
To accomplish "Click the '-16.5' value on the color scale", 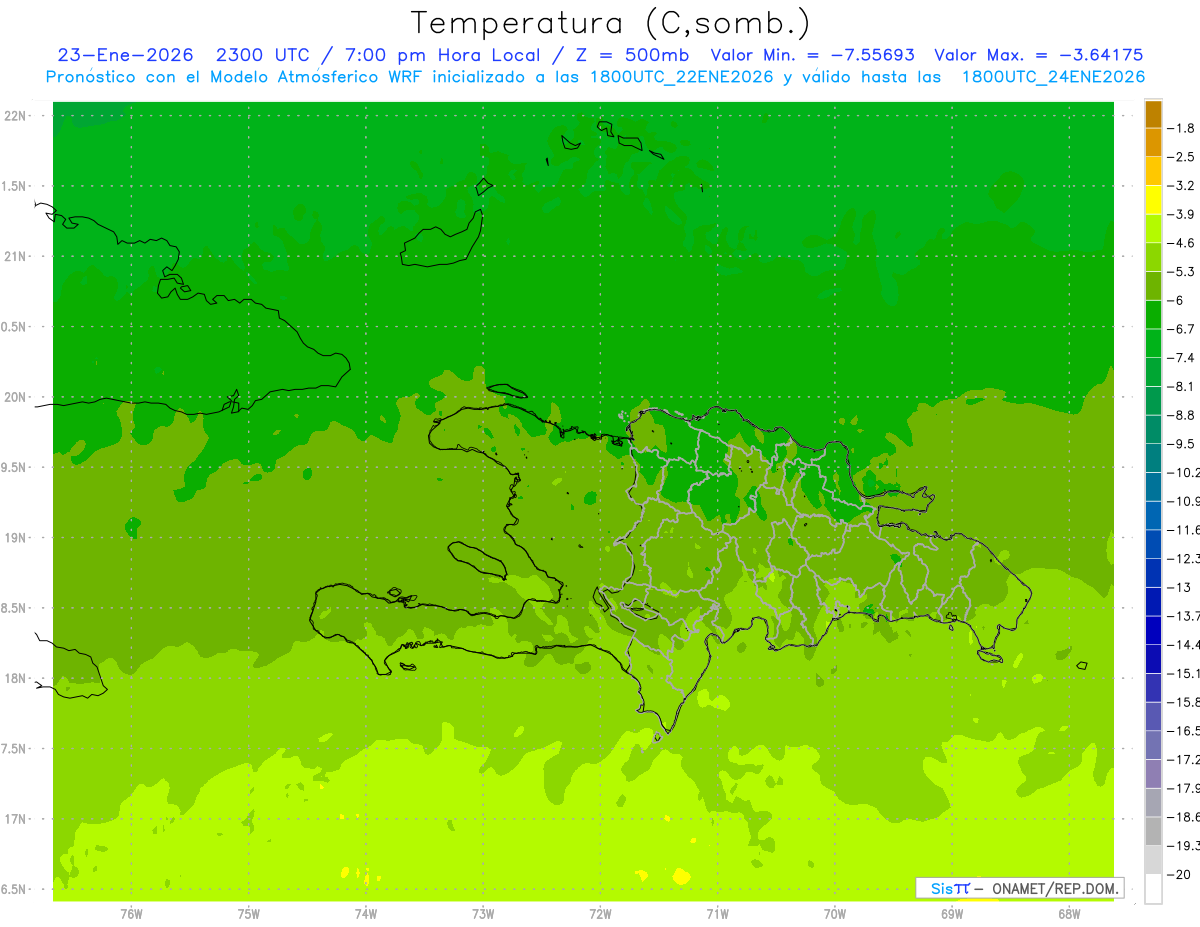I will pyautogui.click(x=1184, y=731).
